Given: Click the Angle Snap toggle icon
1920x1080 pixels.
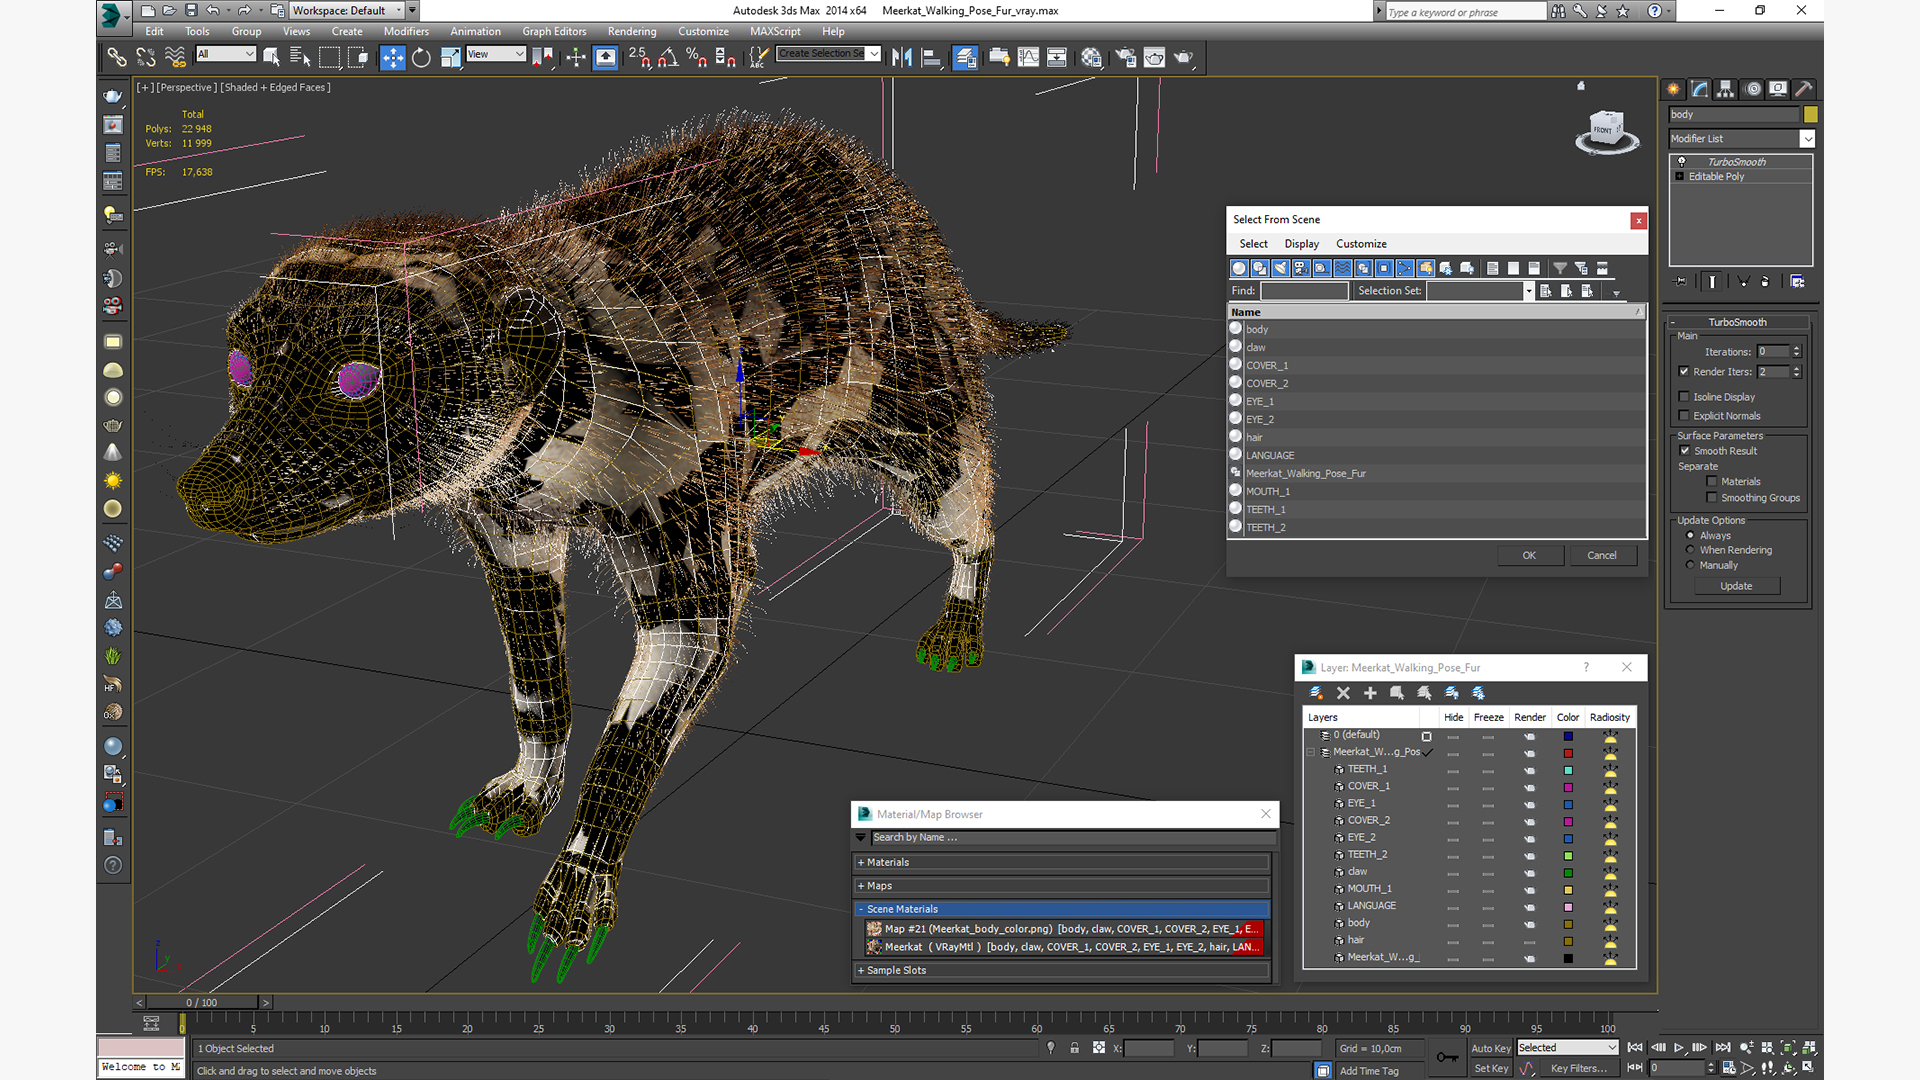Looking at the screenshot, I should [668, 58].
